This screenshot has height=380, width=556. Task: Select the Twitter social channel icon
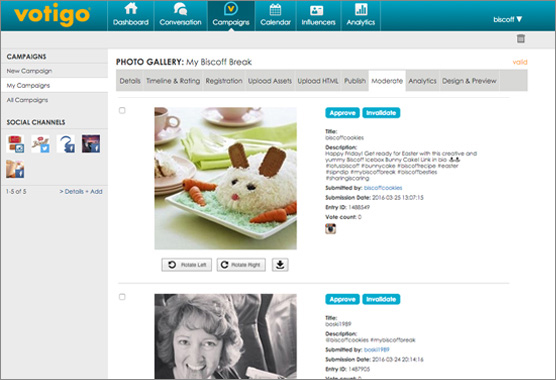[x=40, y=144]
